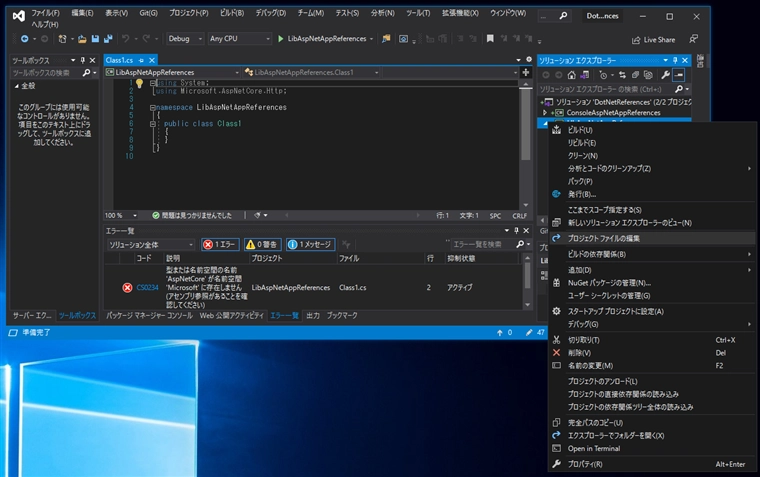760x477 pixels.
Task: Click the project column header in error list
Action: pos(293,258)
